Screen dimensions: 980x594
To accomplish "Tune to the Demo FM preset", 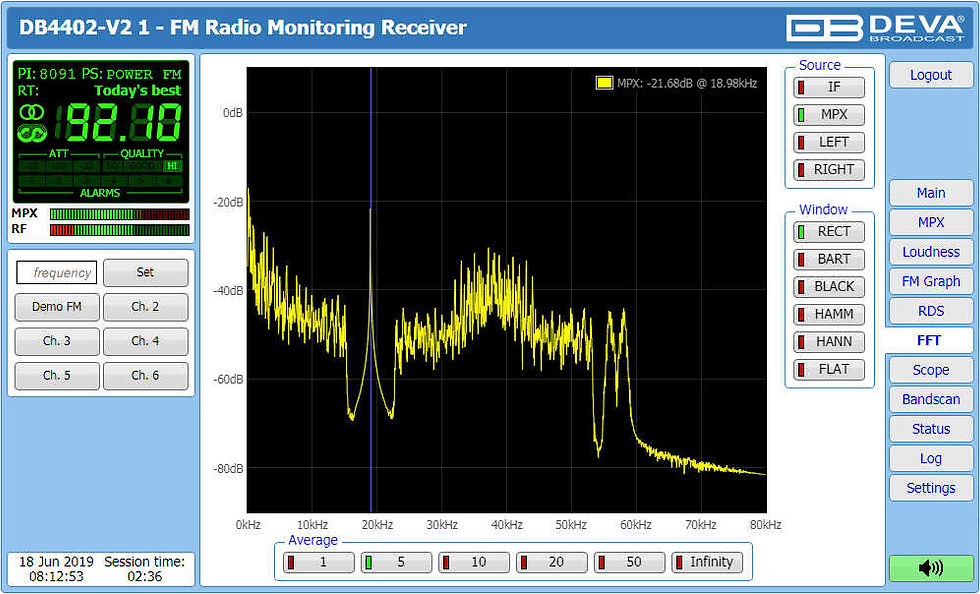I will click(57, 307).
